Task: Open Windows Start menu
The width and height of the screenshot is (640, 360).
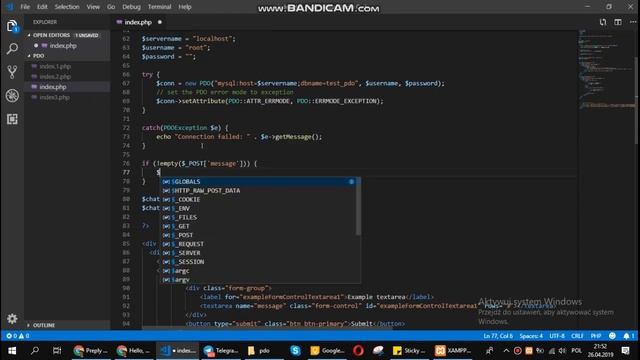Action: point(12,351)
